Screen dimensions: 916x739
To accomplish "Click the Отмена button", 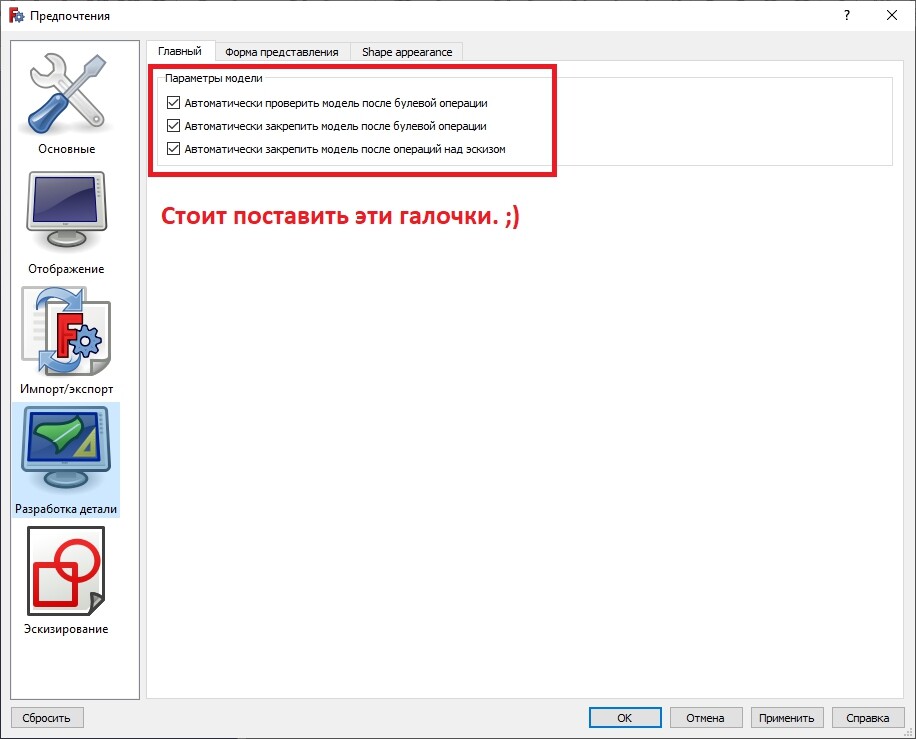I will coord(706,718).
